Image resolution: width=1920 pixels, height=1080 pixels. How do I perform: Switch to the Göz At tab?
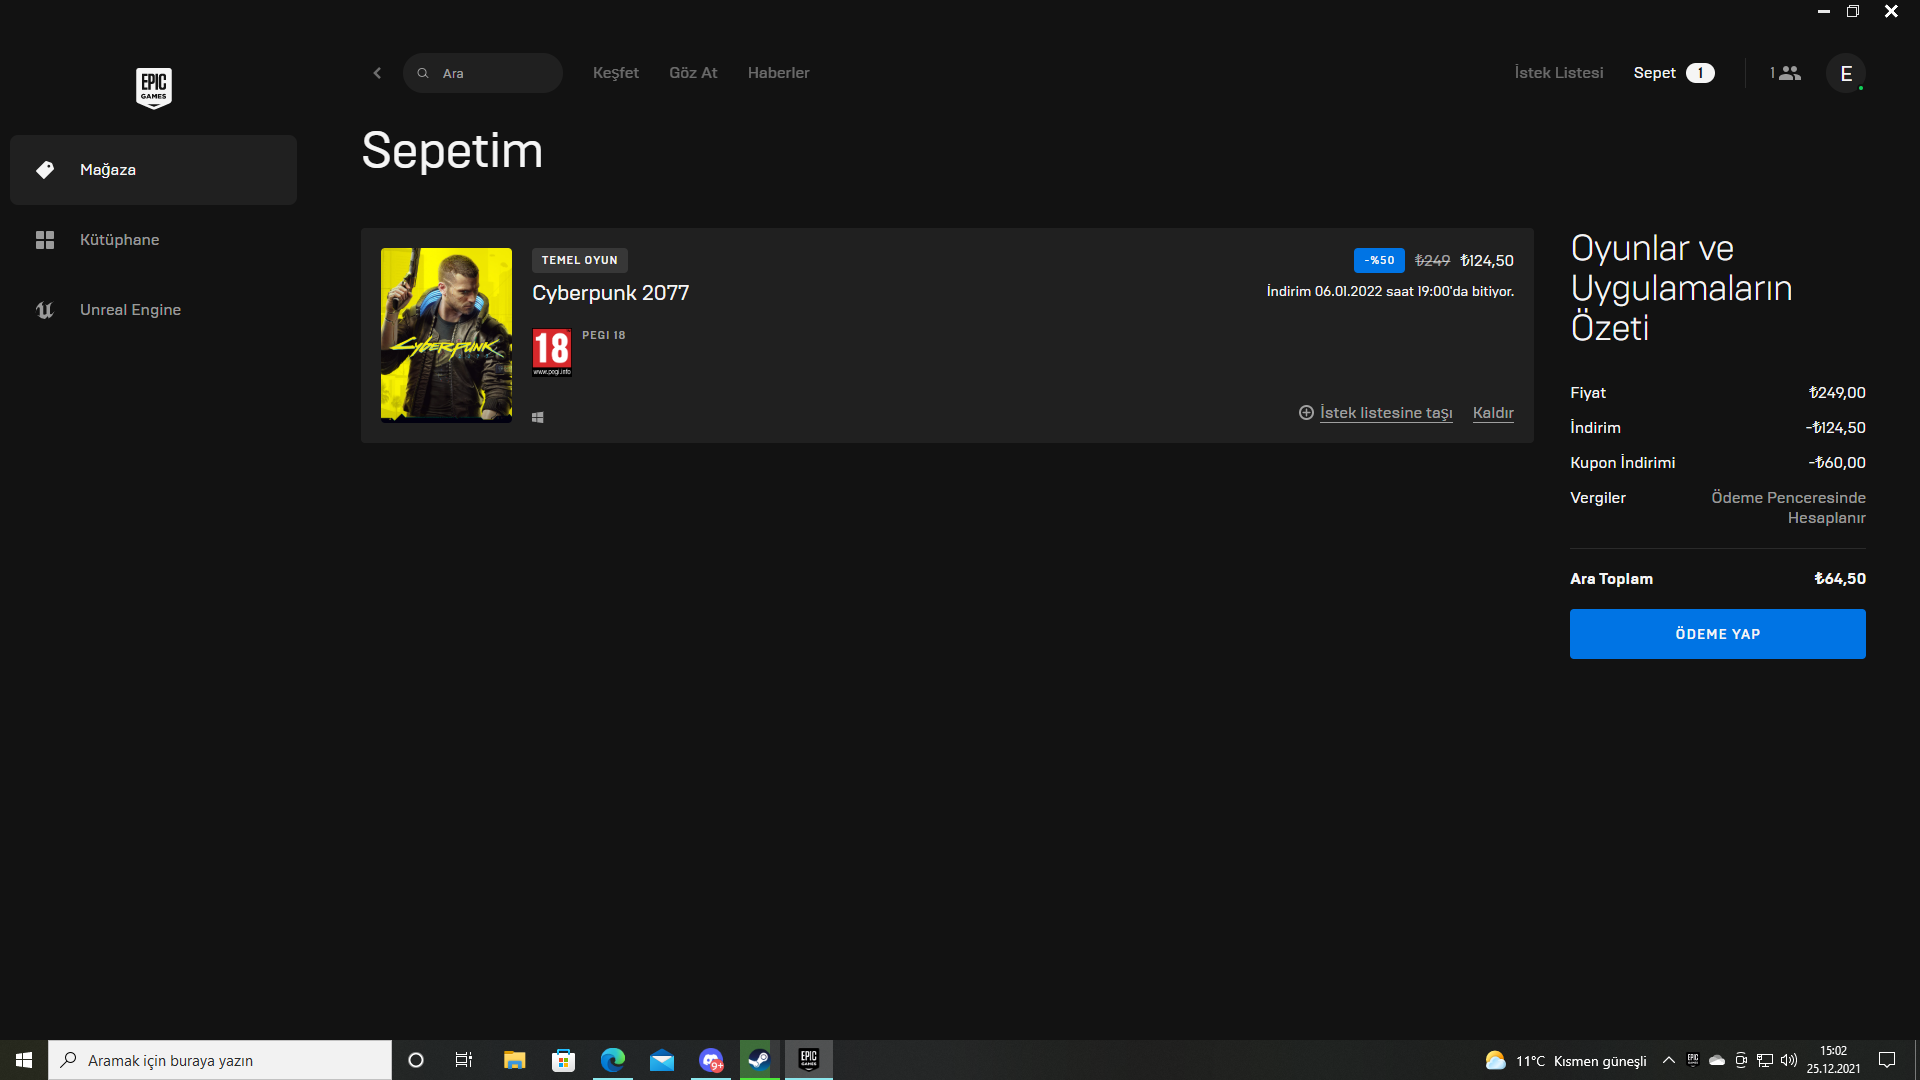pyautogui.click(x=693, y=73)
